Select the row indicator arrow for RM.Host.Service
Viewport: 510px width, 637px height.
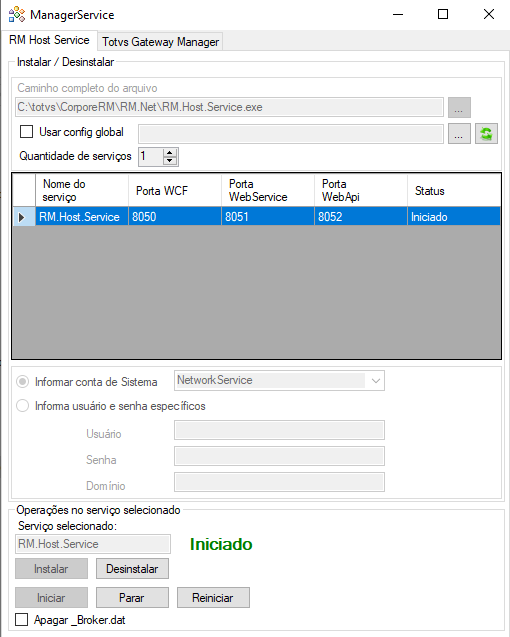[24, 217]
